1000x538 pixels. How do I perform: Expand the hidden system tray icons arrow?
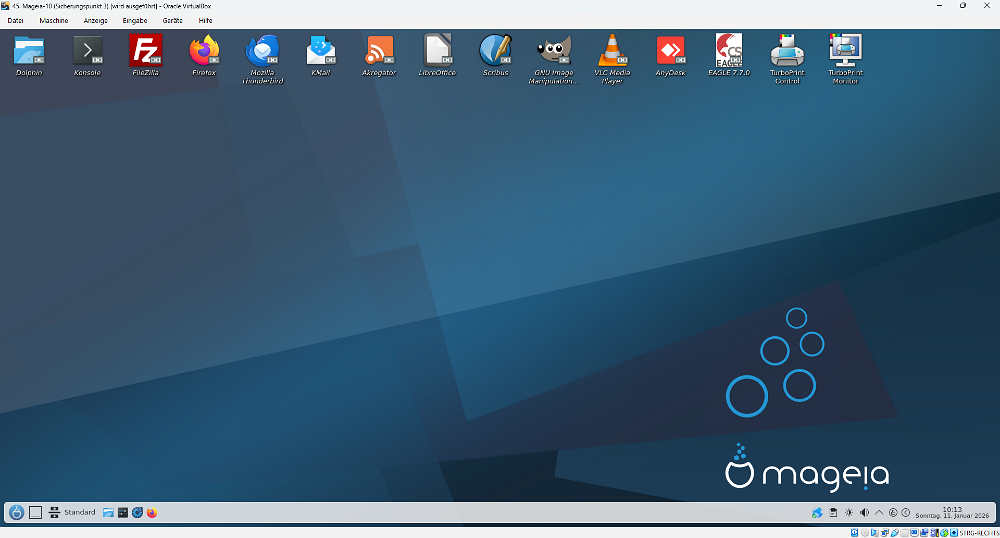[879, 513]
